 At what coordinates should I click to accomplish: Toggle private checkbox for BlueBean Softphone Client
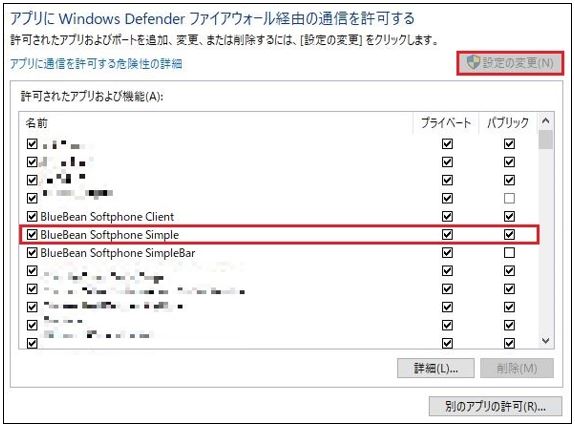coord(447,216)
